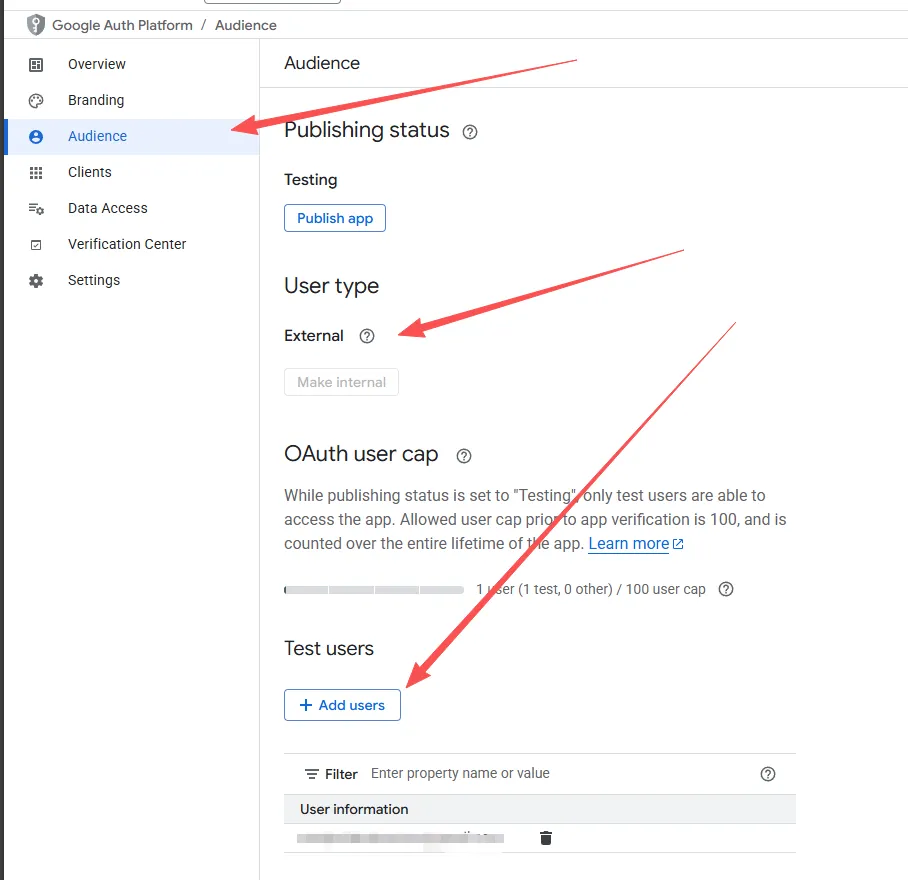
Task: Click the Filter lines icon
Action: 312,774
